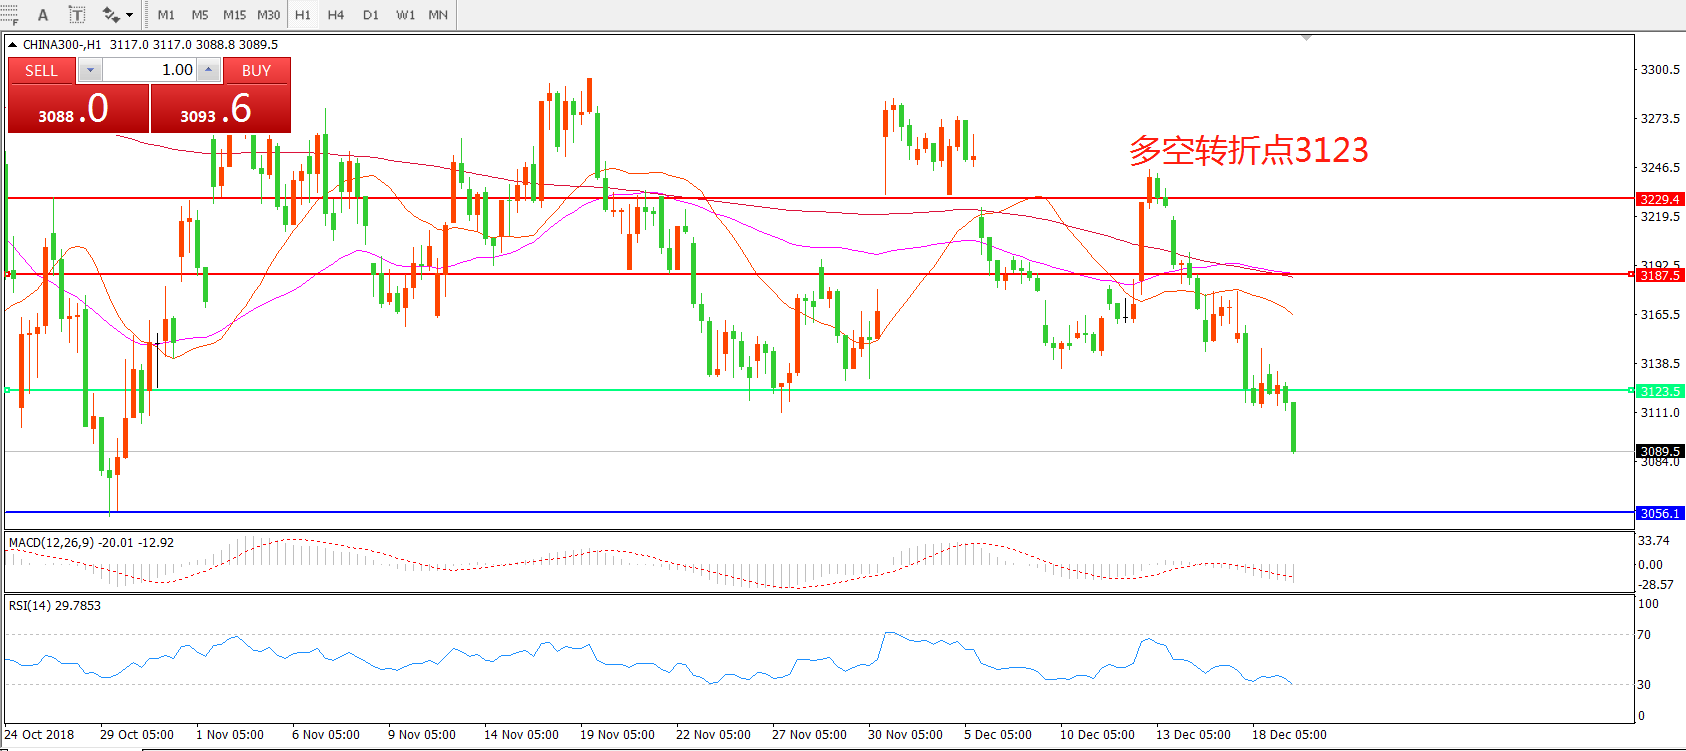Select the MN monthly timeframe
Image resolution: width=1686 pixels, height=751 pixels.
tap(438, 15)
